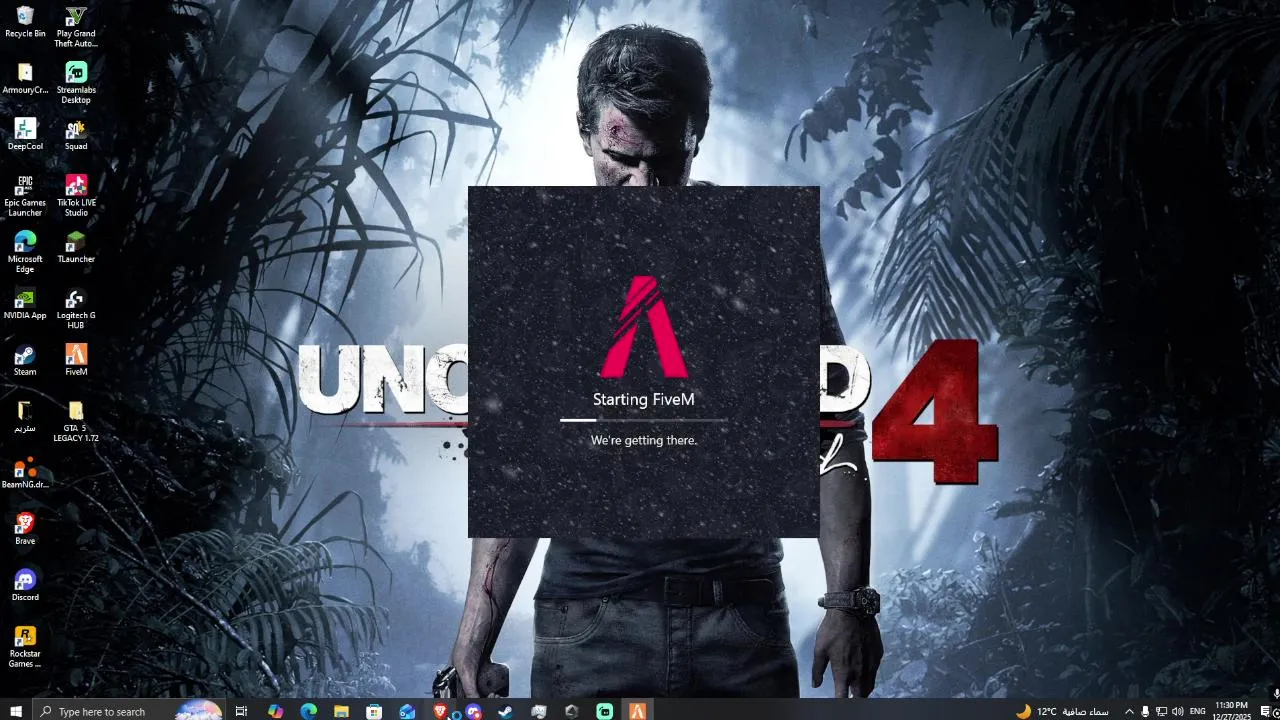The width and height of the screenshot is (1280, 720).
Task: Open Discord from the taskbar
Action: [473, 711]
